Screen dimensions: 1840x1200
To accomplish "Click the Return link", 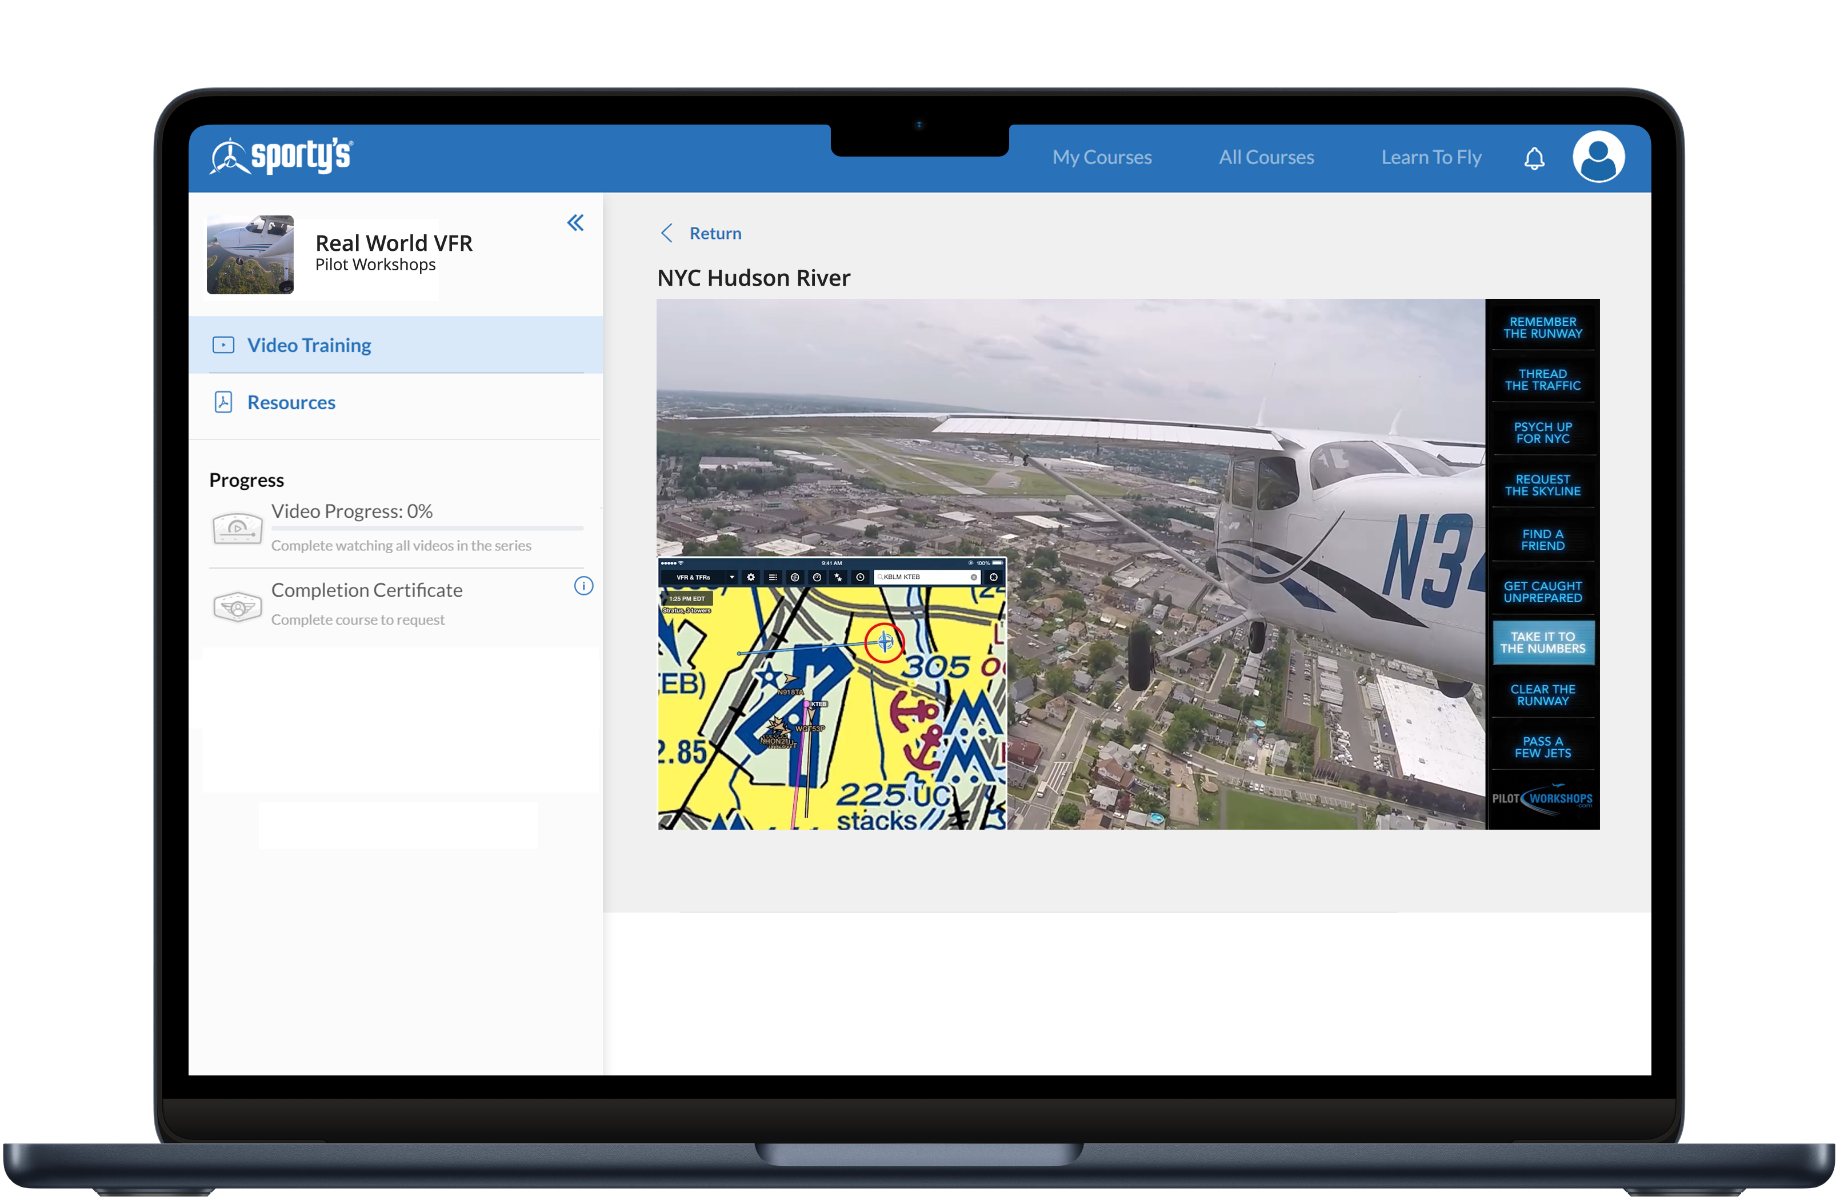I will coord(715,233).
